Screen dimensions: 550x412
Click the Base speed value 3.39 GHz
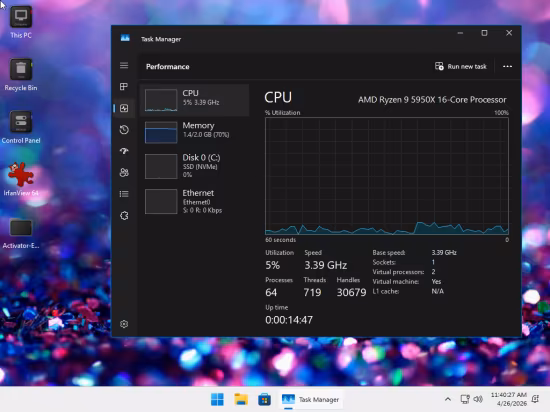click(444, 252)
